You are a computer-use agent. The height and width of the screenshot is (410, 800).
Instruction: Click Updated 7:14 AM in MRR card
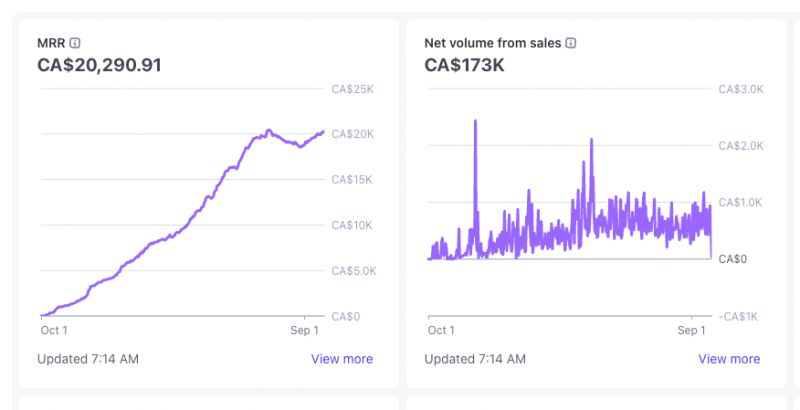pos(87,359)
